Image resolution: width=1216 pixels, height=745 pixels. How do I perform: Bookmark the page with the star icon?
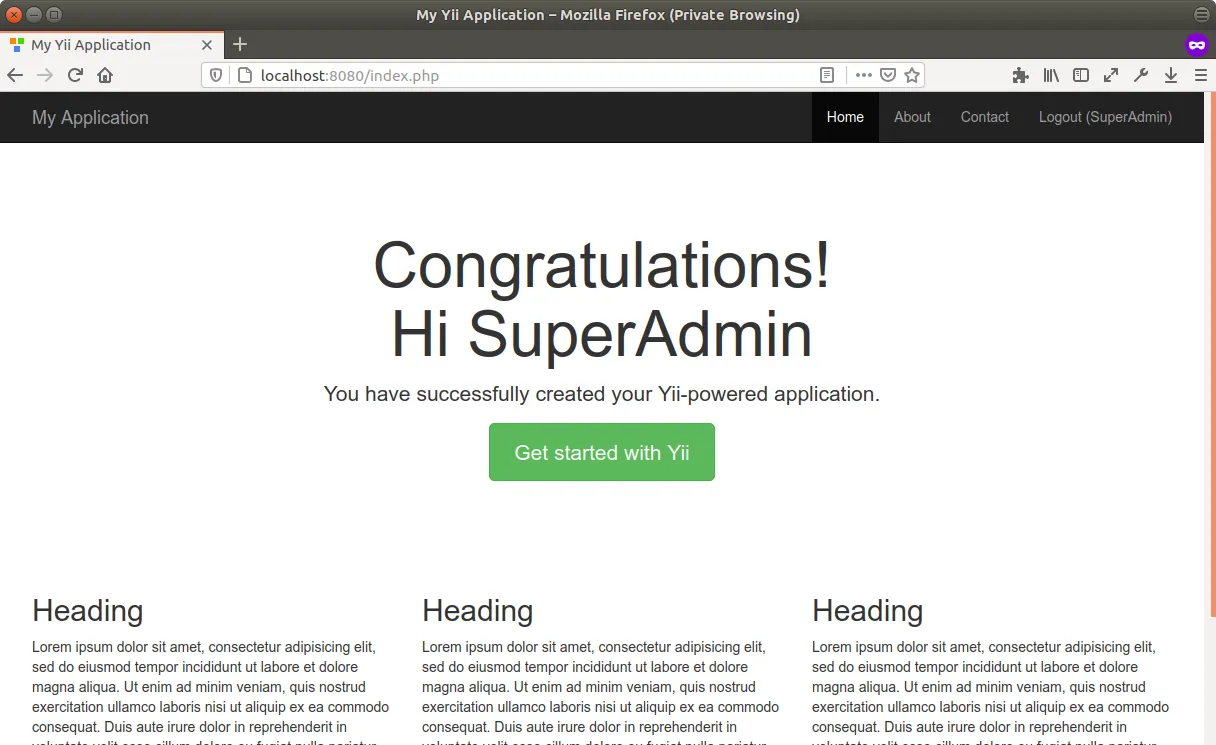(x=911, y=75)
